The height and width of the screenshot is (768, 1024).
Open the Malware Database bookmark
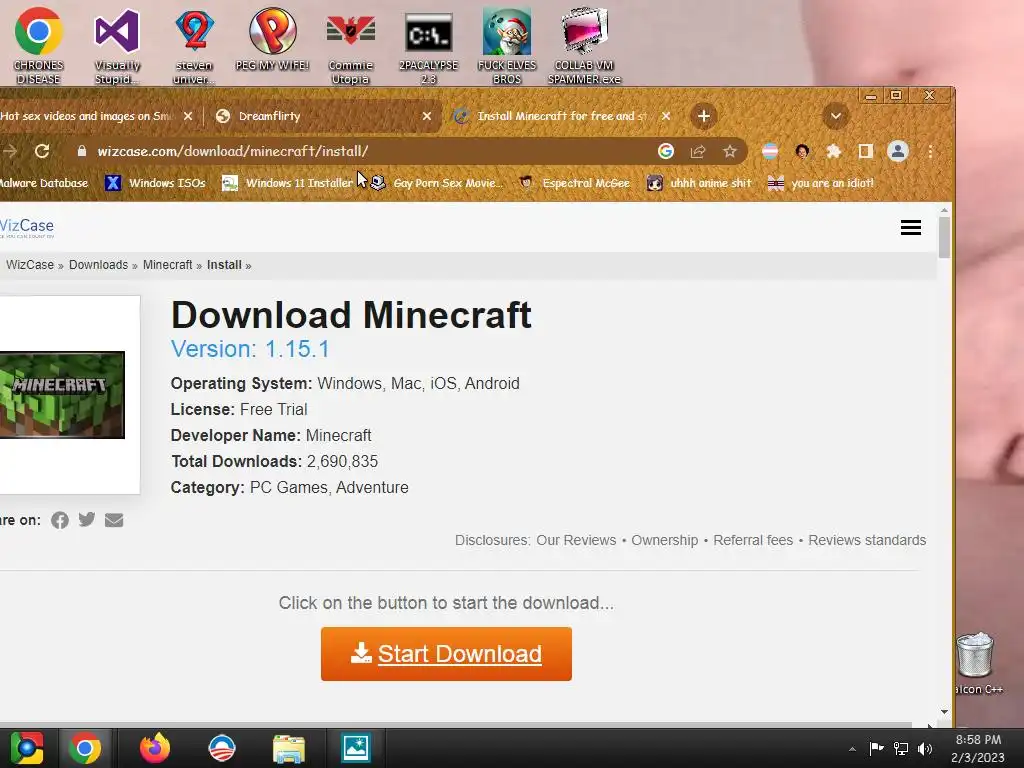coord(44,184)
